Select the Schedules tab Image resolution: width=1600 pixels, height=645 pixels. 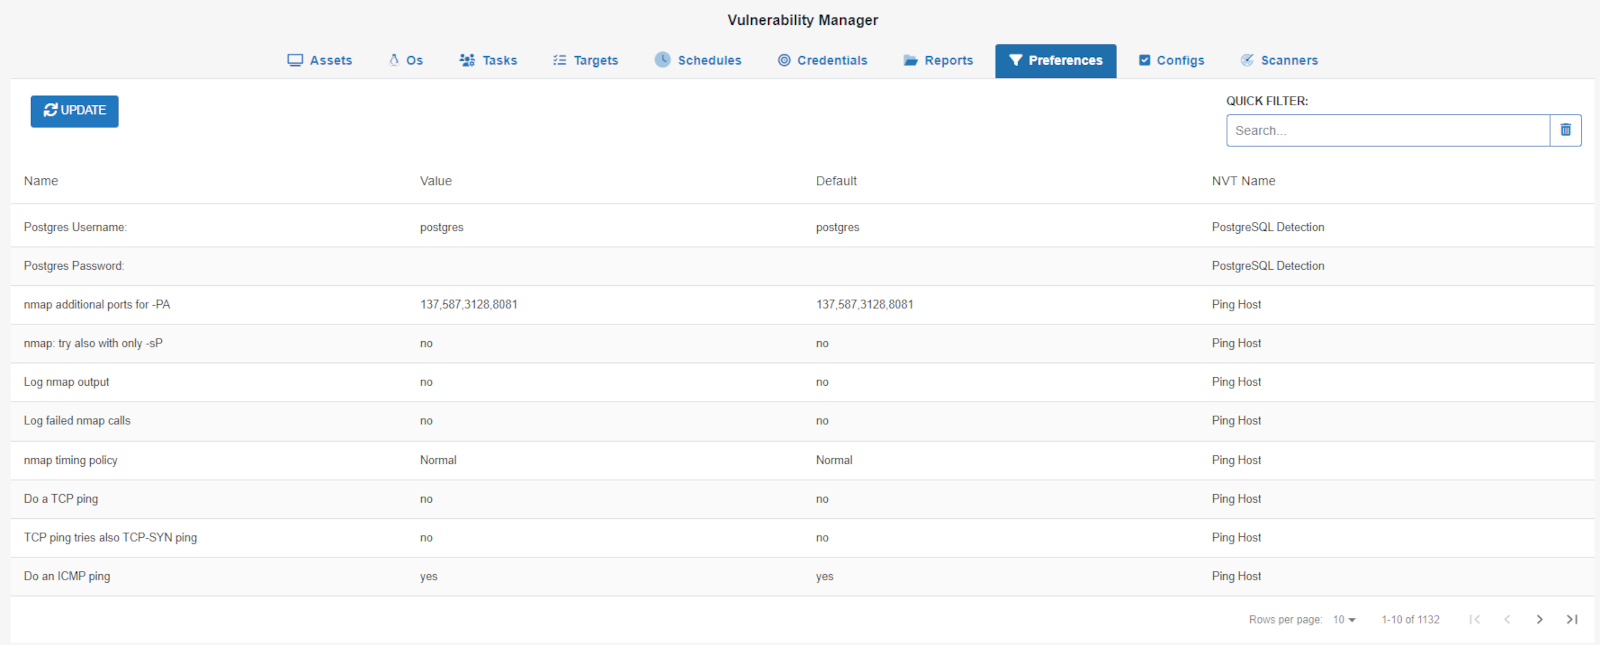click(698, 61)
